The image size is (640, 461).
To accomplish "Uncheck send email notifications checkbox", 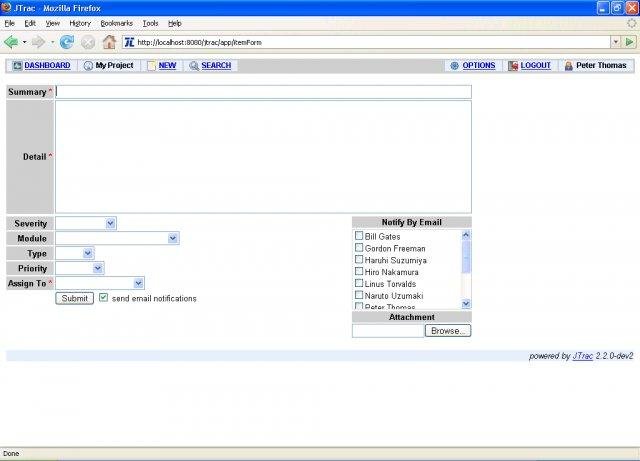I will click(103, 297).
